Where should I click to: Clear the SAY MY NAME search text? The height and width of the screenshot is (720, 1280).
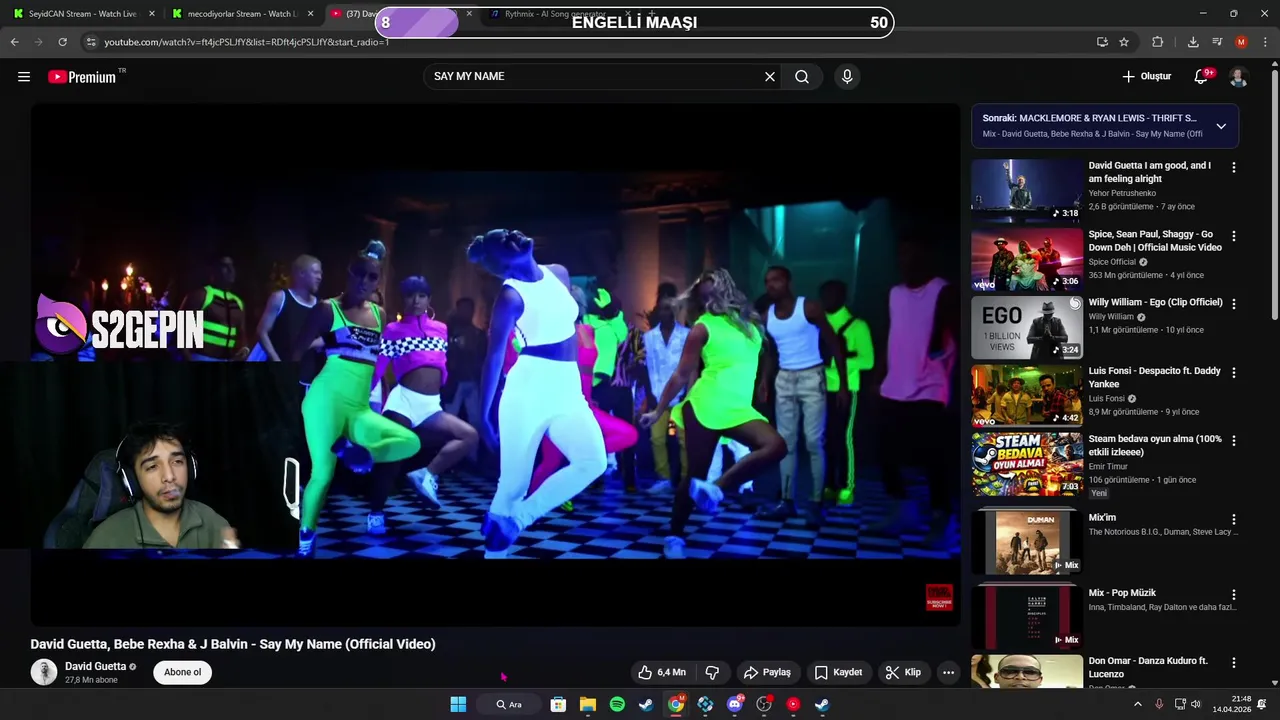(770, 76)
